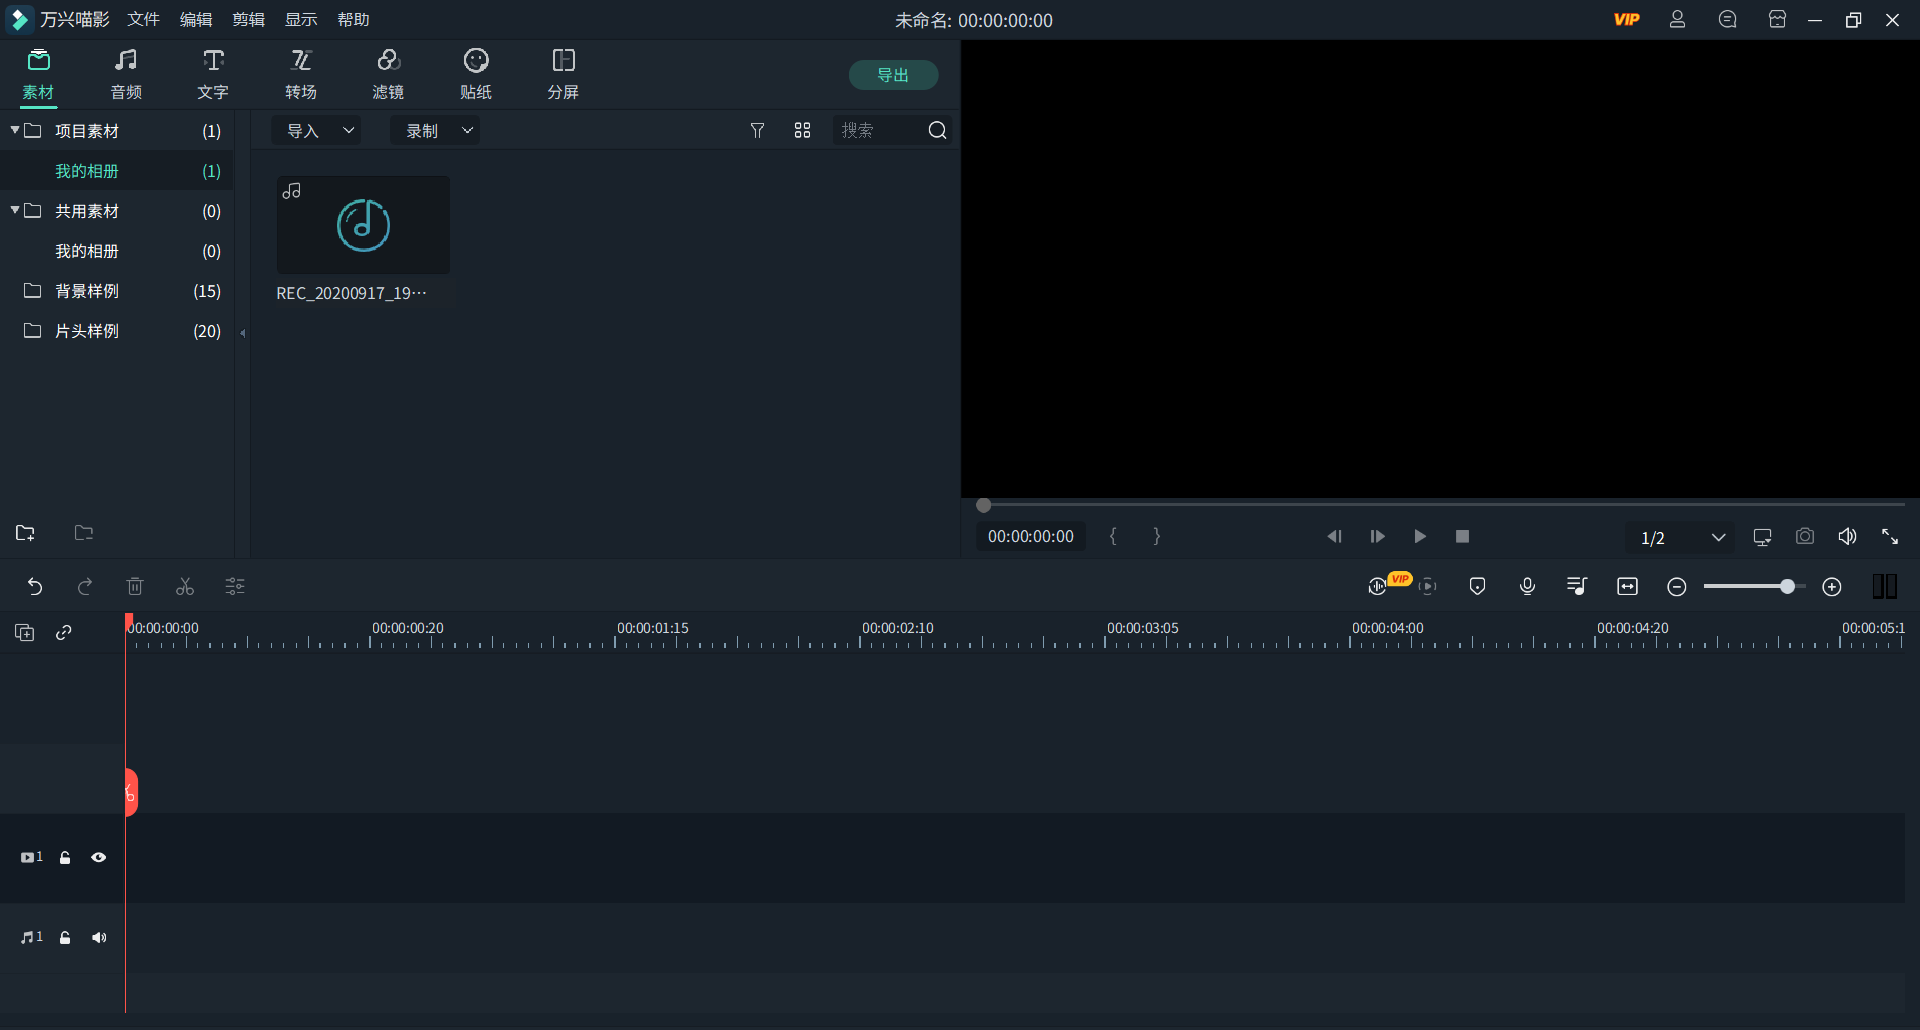Click the filter funnel icon in media panel
This screenshot has height=1030, width=1920.
click(757, 131)
